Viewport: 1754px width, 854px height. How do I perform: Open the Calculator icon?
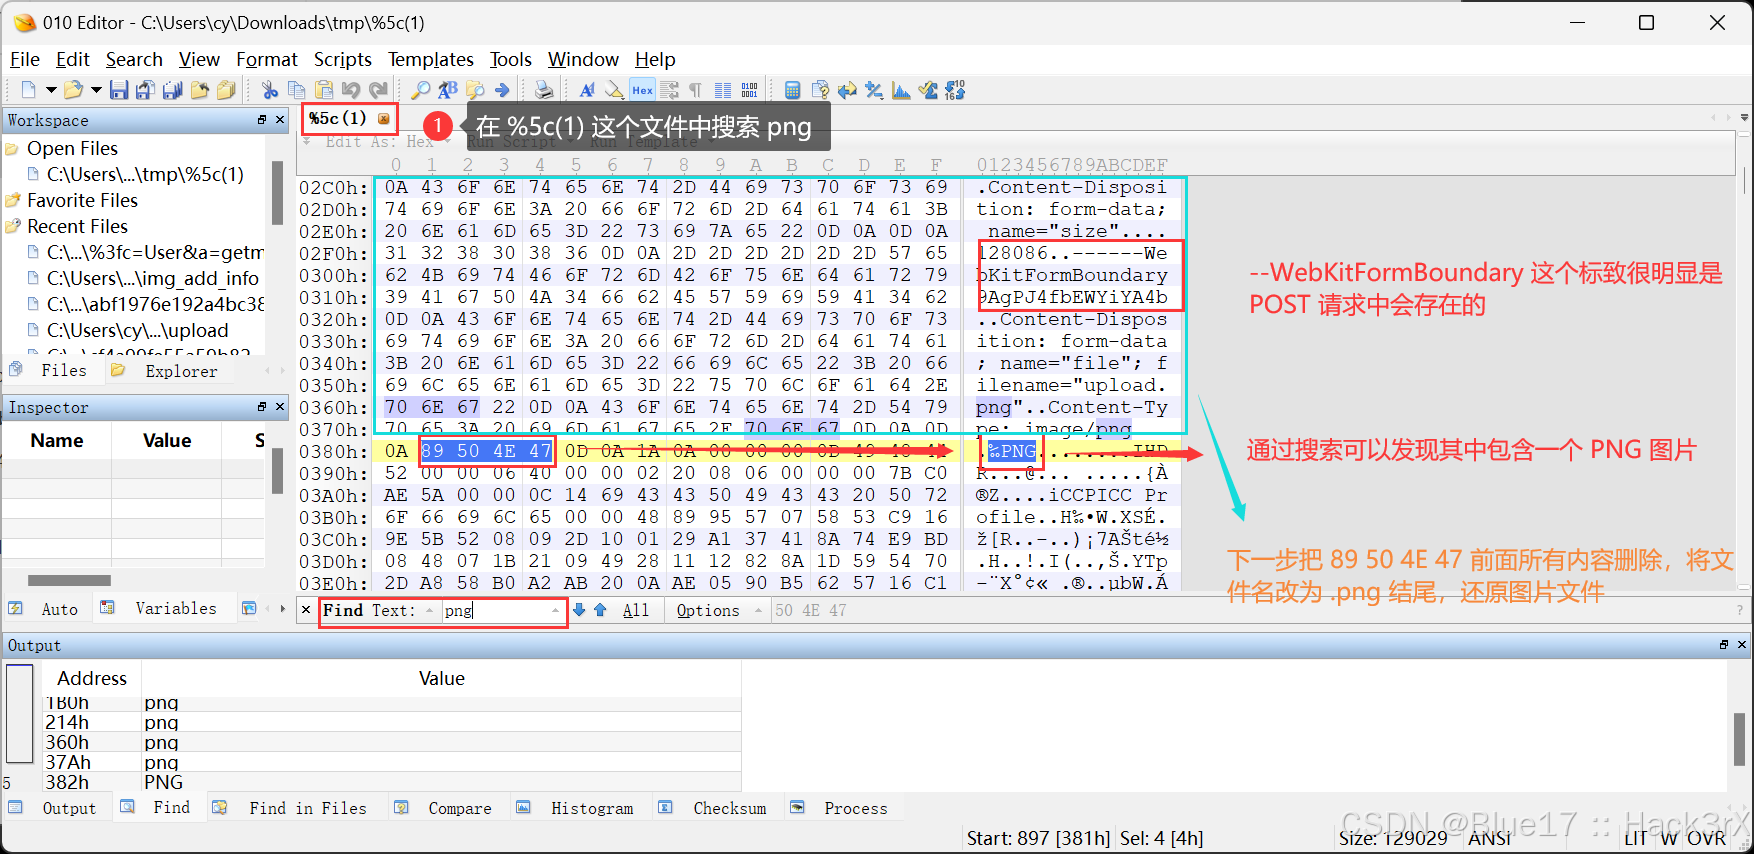792,90
